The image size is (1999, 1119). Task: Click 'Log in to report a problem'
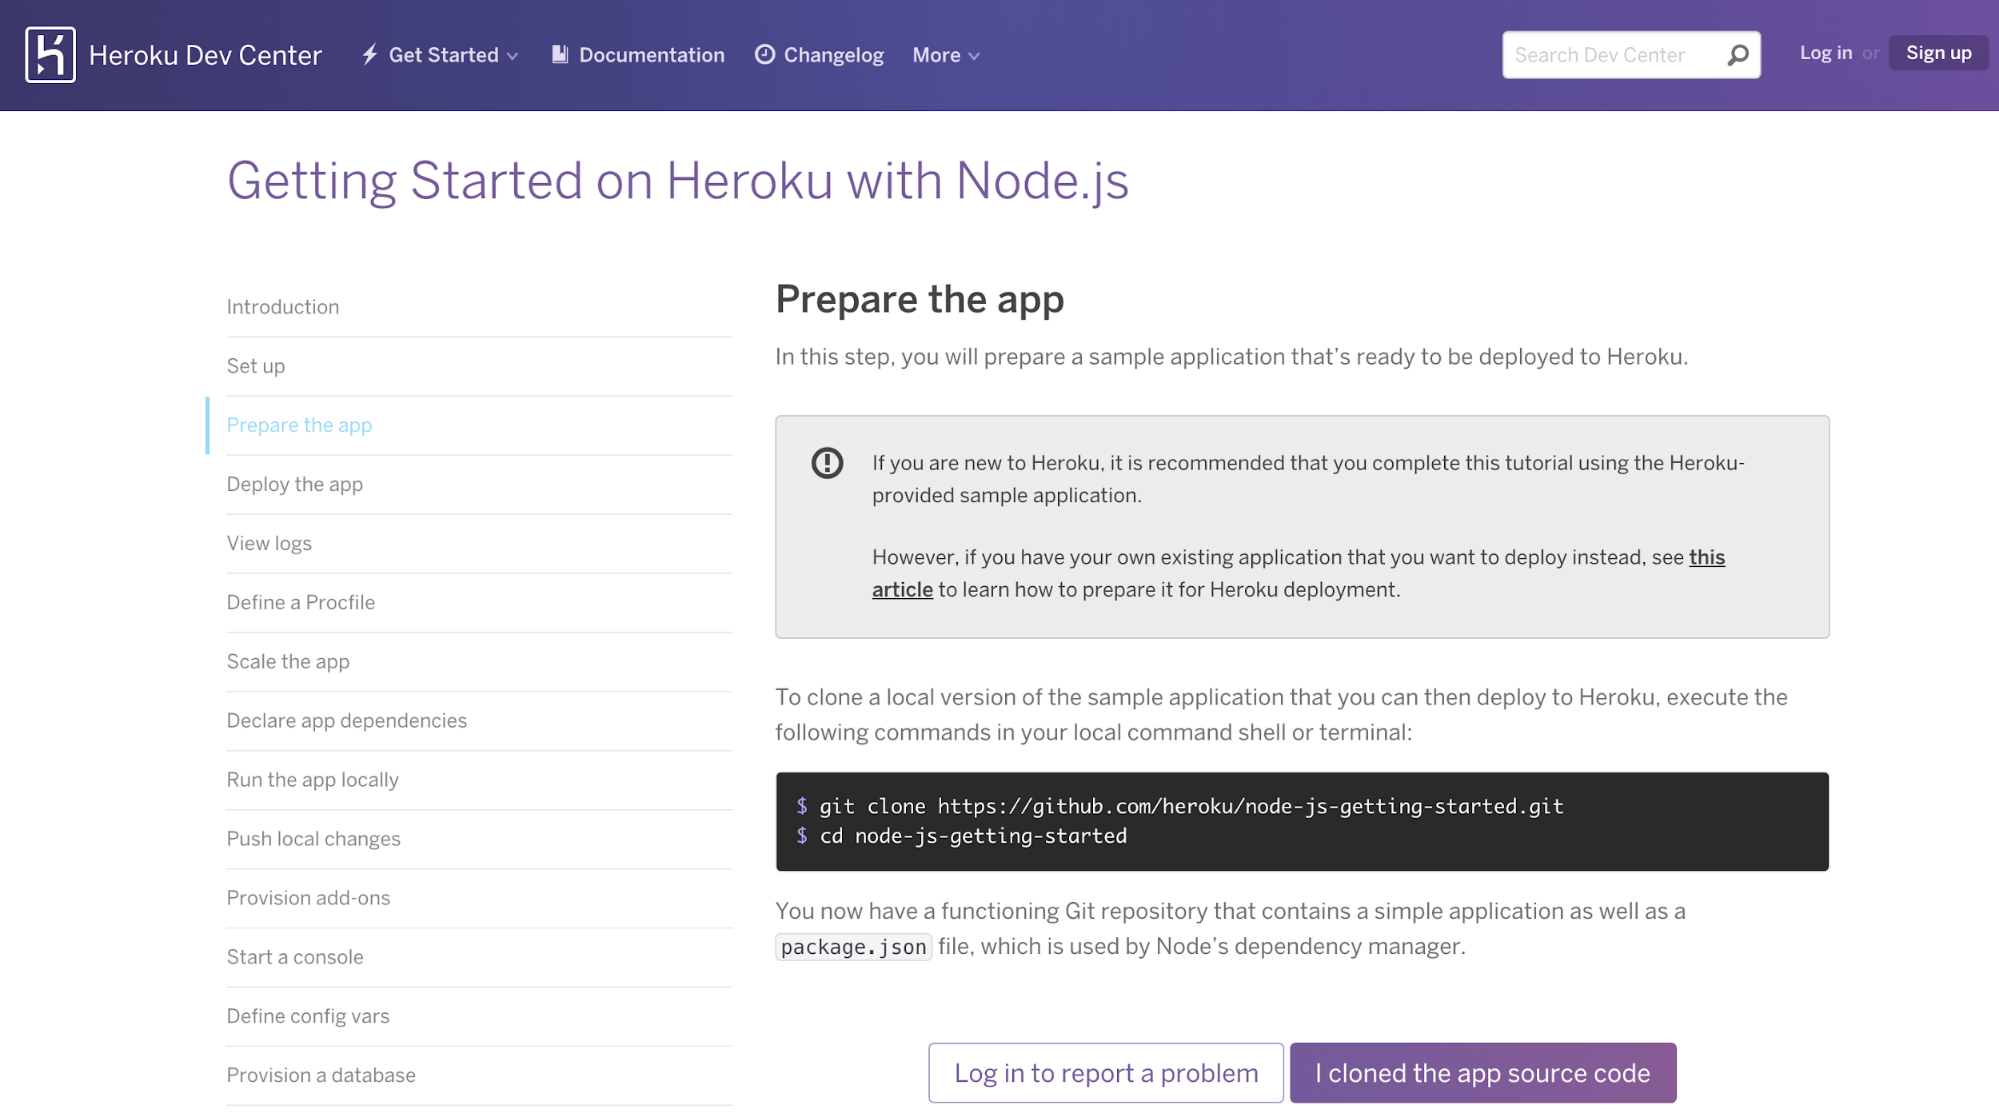(1105, 1072)
